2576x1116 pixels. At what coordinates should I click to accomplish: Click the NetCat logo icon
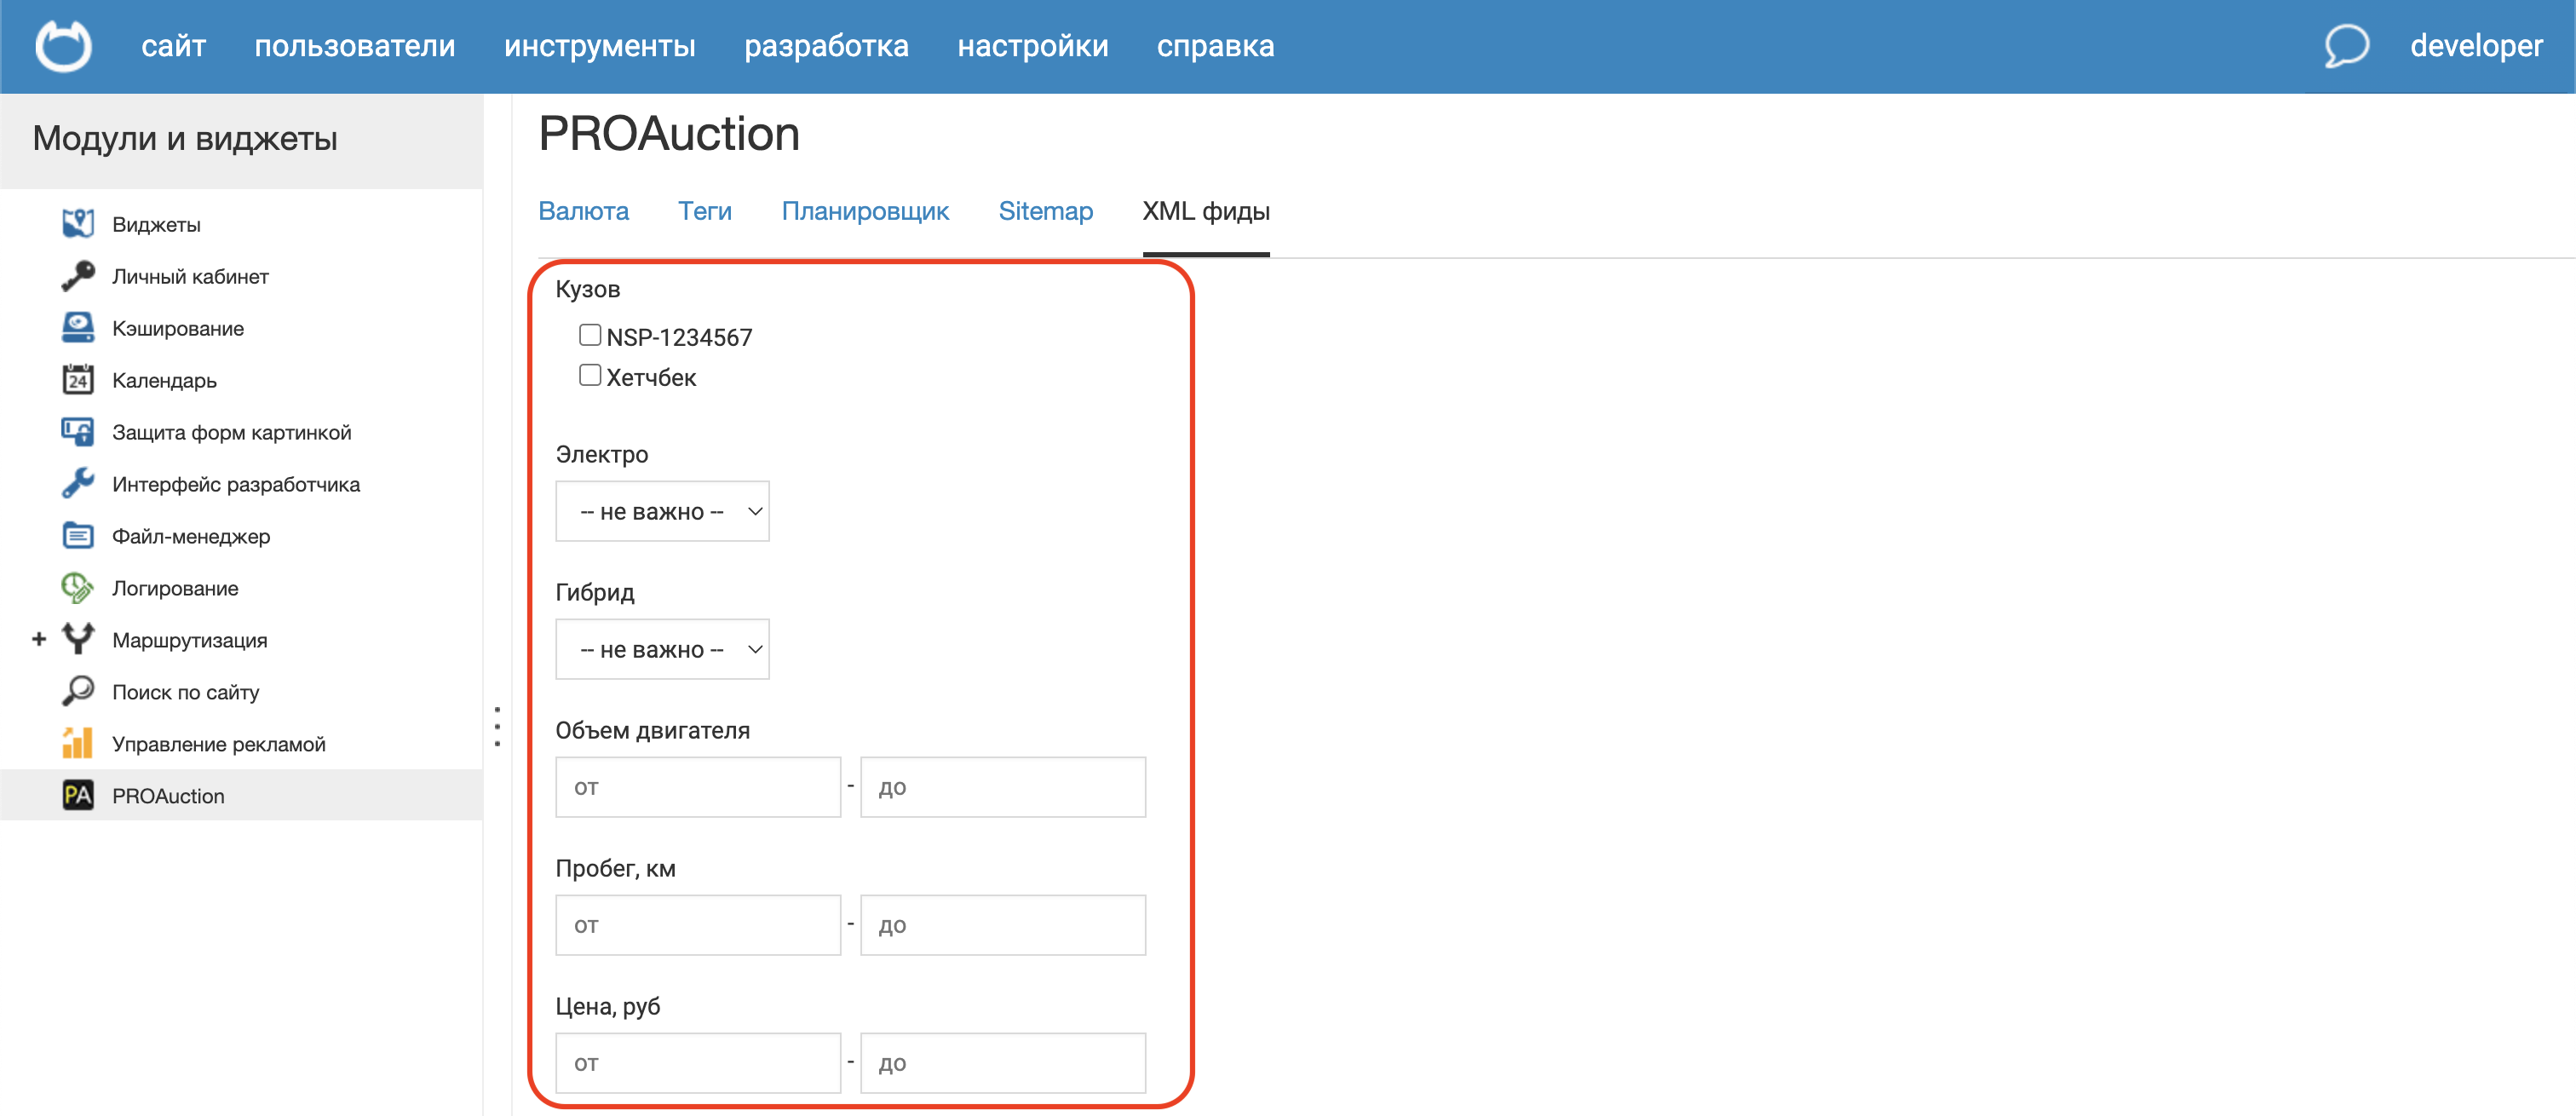(x=63, y=46)
